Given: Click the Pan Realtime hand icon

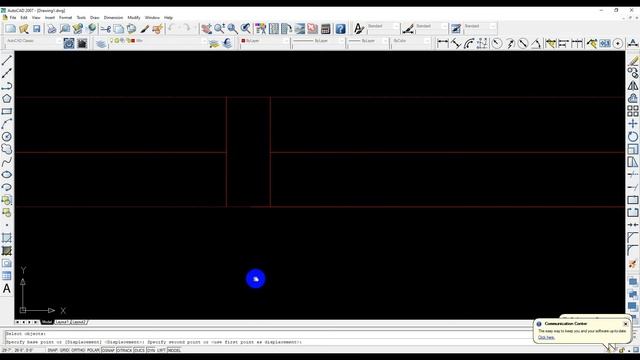Looking at the screenshot, I should click(x=207, y=29).
